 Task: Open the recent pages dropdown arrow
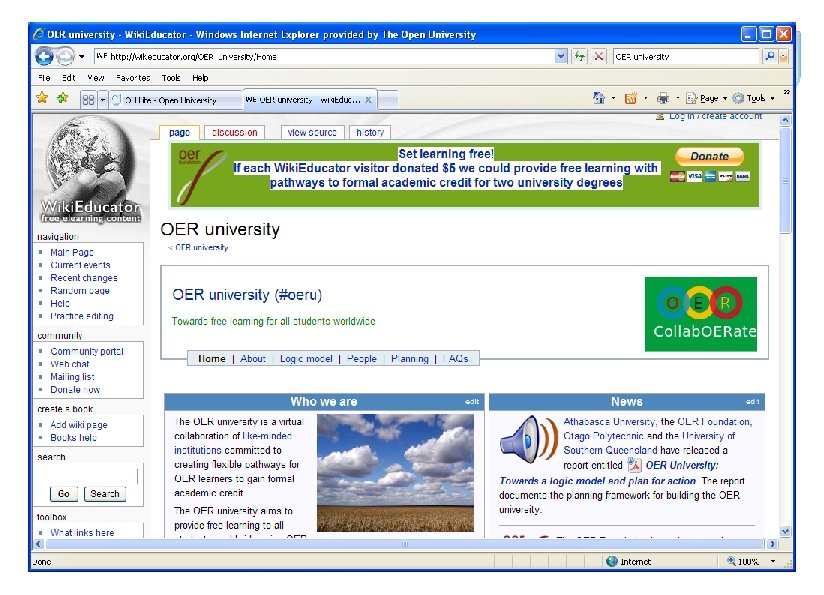pyautogui.click(x=82, y=56)
